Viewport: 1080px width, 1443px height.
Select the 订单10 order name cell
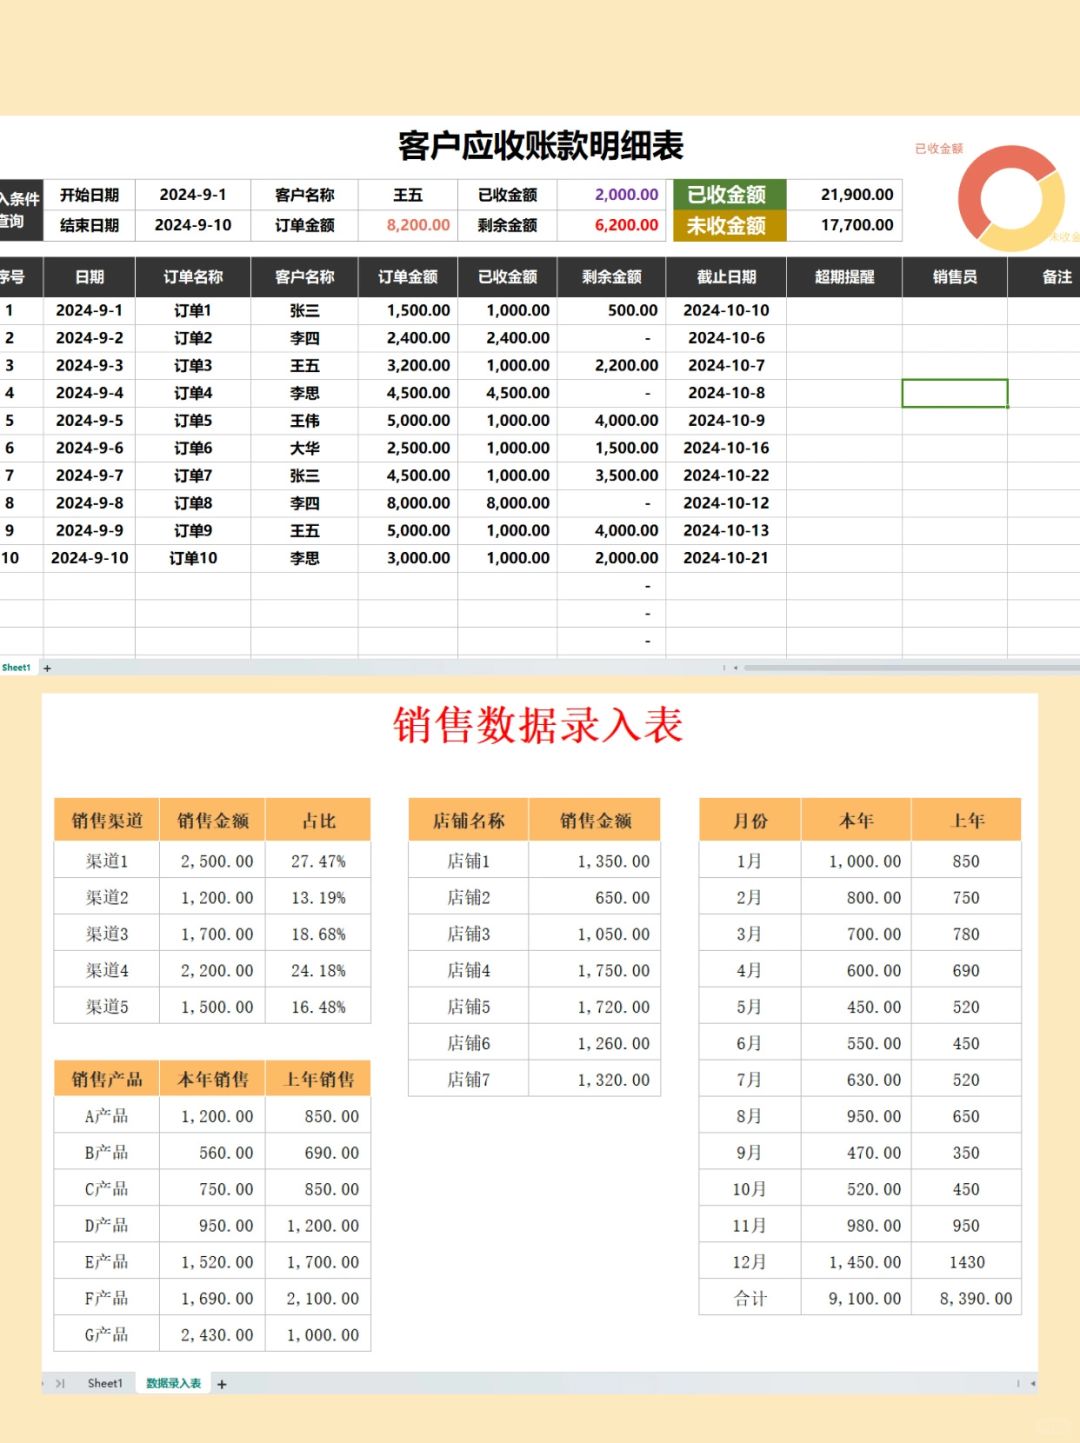[x=193, y=558]
